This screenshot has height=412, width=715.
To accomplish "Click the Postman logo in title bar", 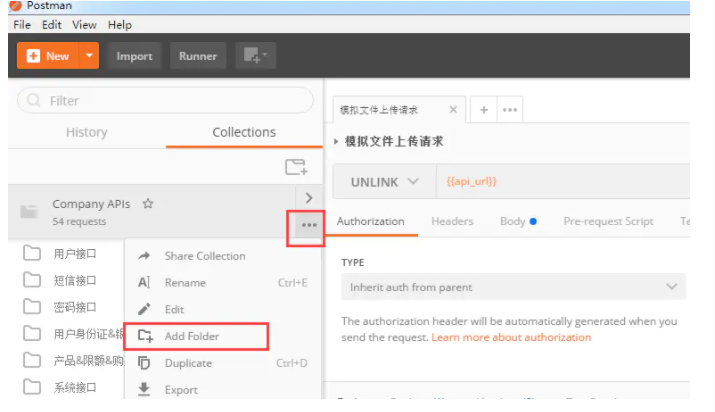I will click(x=16, y=5).
